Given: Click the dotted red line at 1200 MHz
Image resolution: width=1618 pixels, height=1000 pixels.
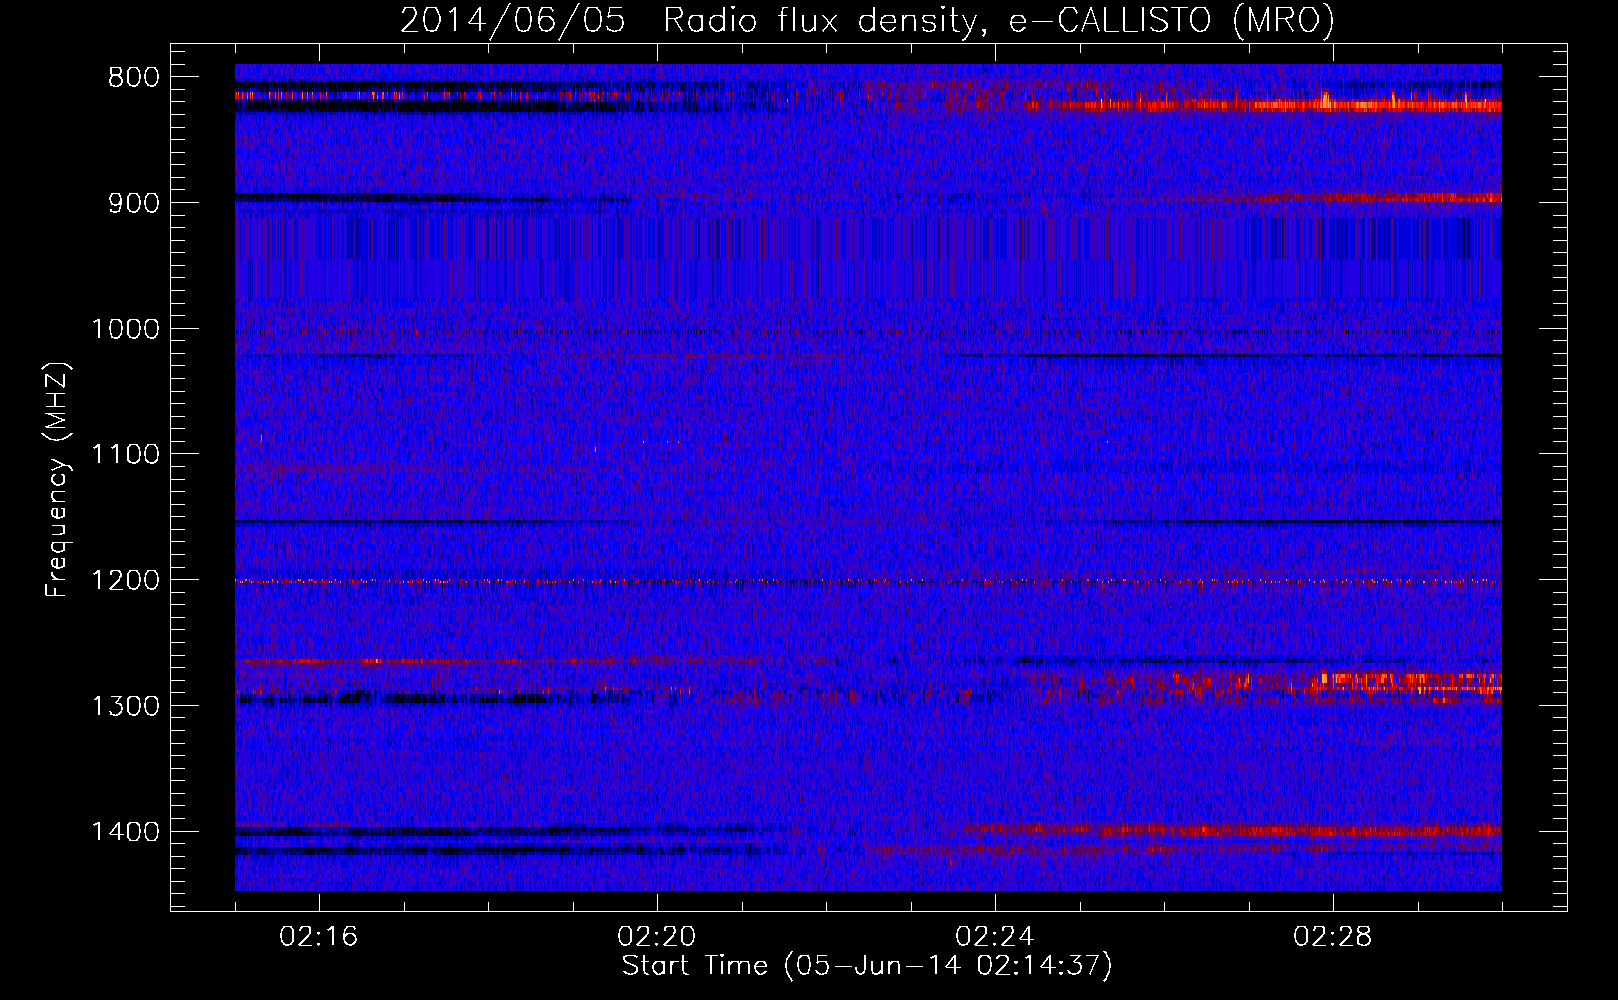Looking at the screenshot, I should 868,581.
